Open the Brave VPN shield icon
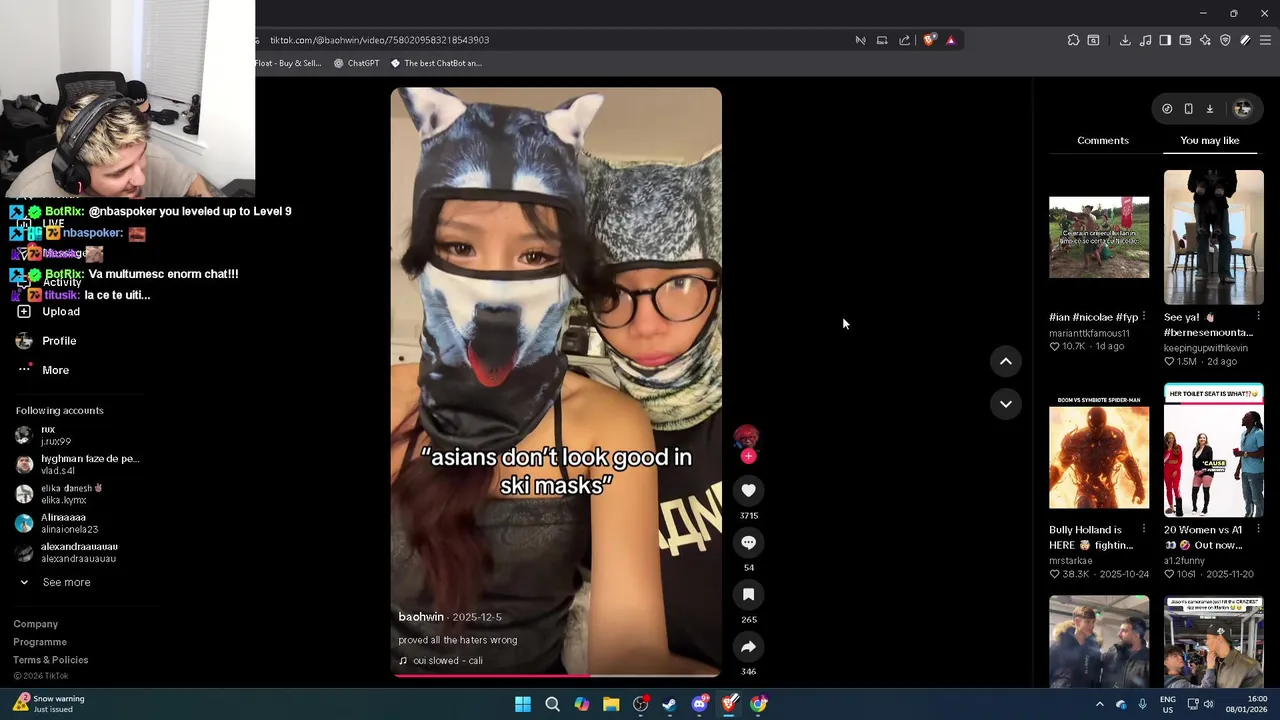The height and width of the screenshot is (720, 1280). (x=1225, y=40)
